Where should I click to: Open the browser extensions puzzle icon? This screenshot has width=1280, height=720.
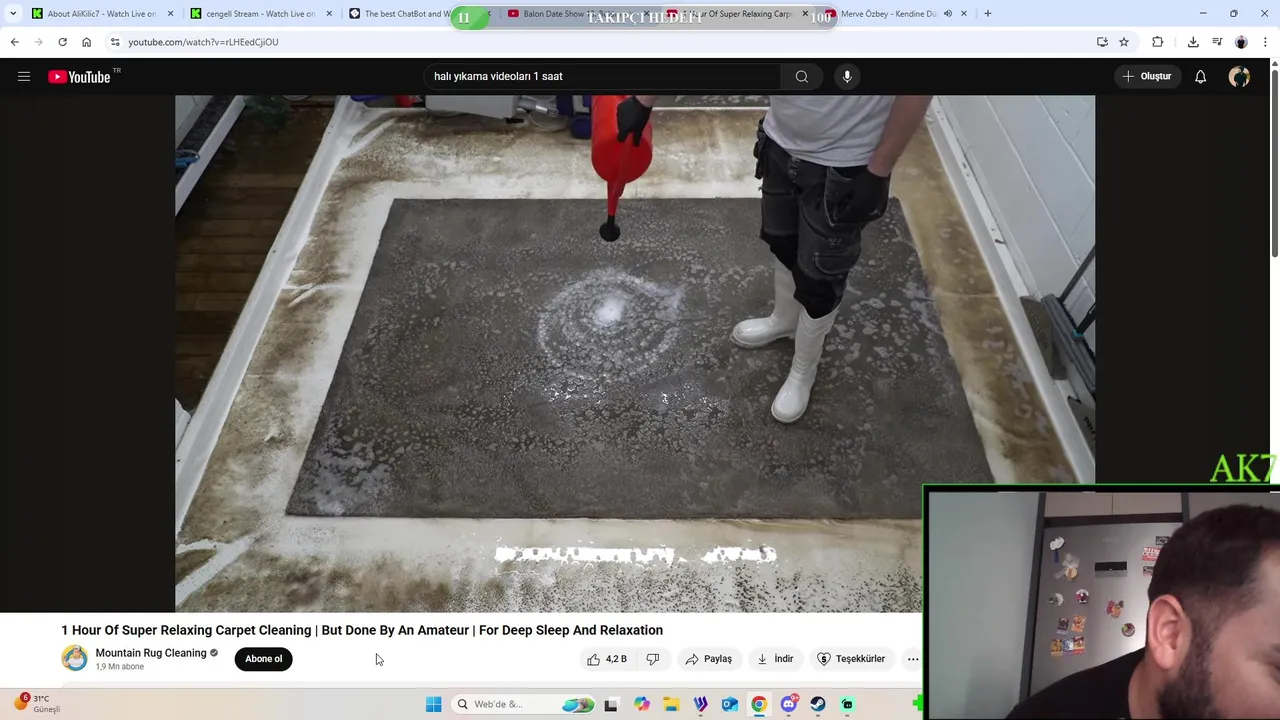coord(1157,42)
